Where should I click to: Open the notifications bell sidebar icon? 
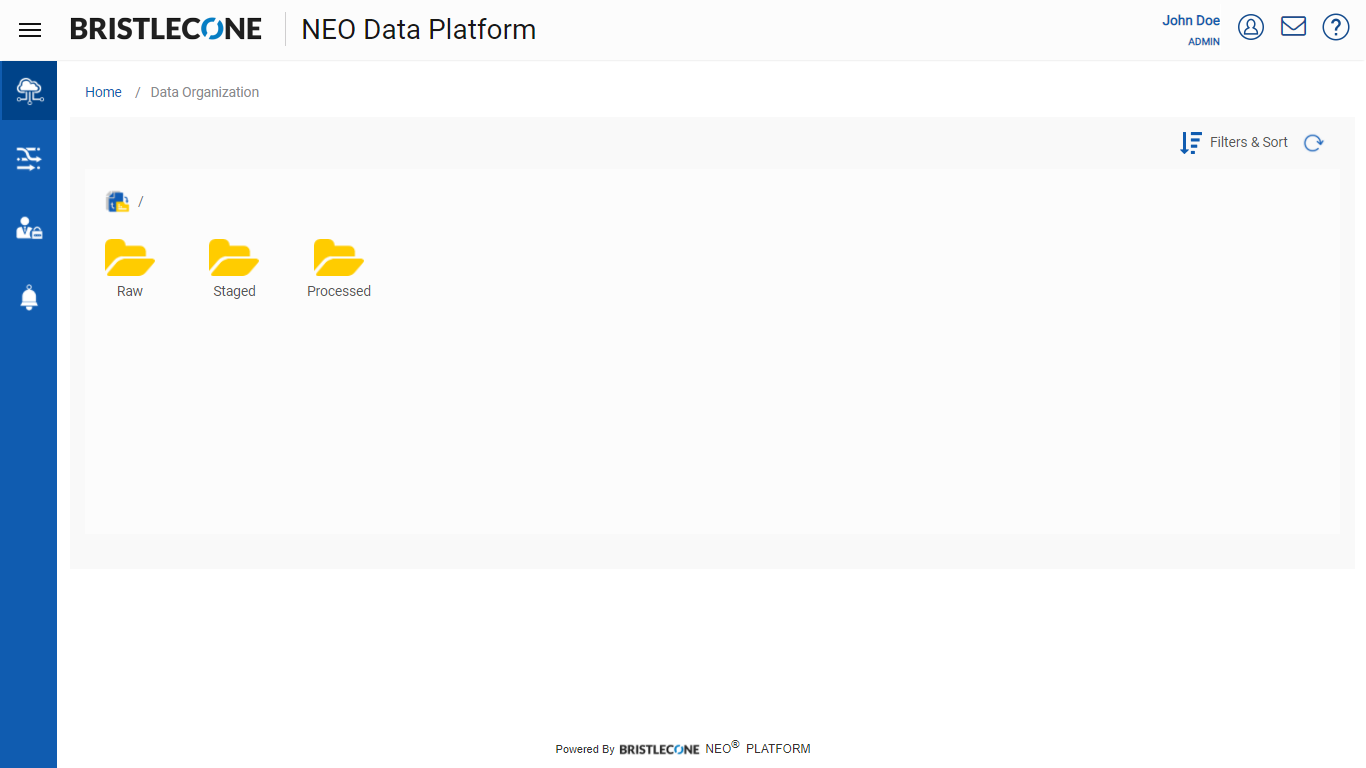(x=29, y=297)
